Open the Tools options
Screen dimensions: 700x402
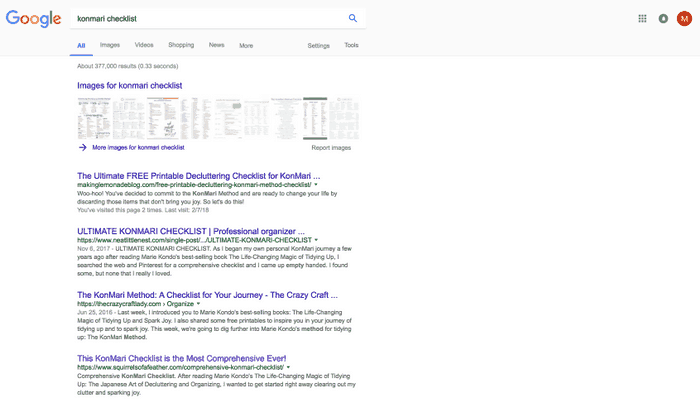pyautogui.click(x=351, y=45)
